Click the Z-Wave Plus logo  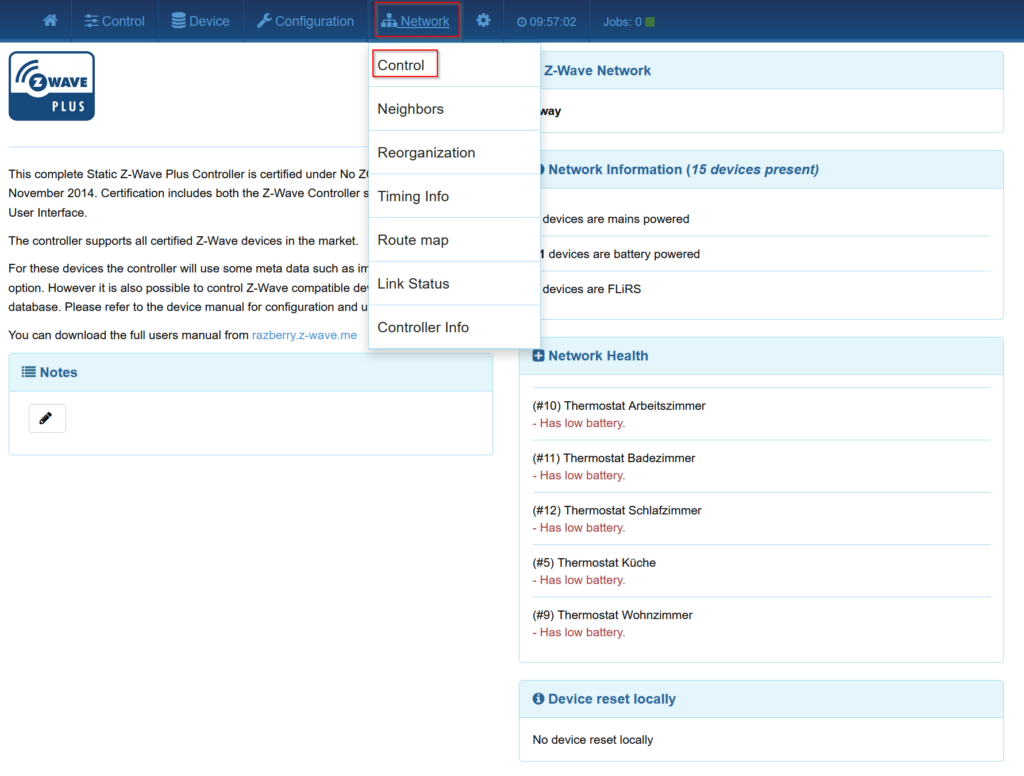click(x=52, y=87)
